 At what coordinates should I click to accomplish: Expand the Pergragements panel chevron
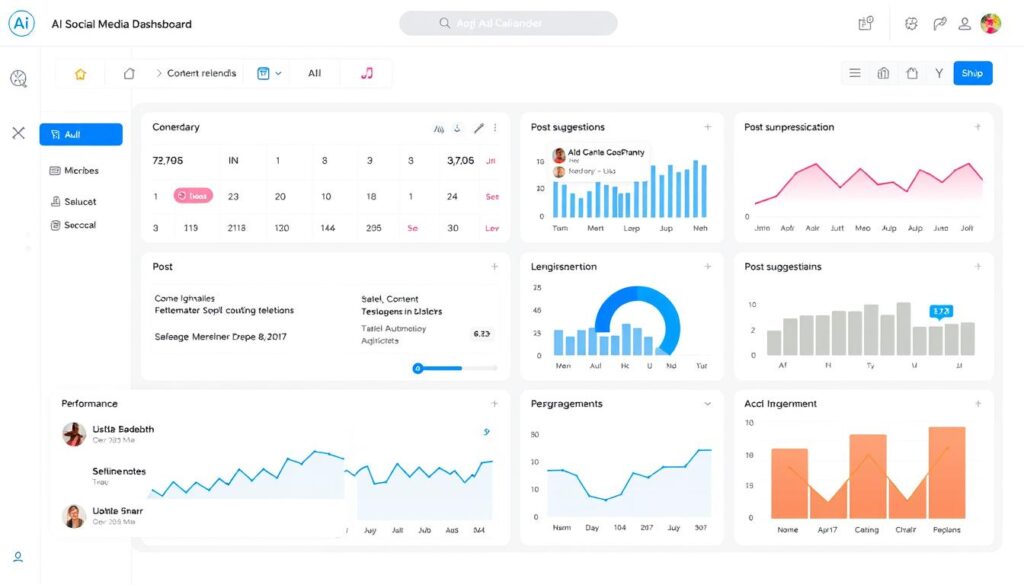708,404
